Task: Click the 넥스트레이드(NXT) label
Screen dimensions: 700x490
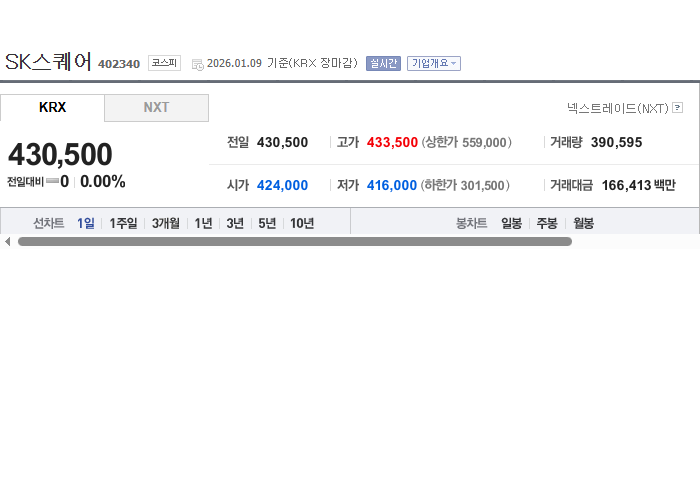Action: tap(618, 108)
